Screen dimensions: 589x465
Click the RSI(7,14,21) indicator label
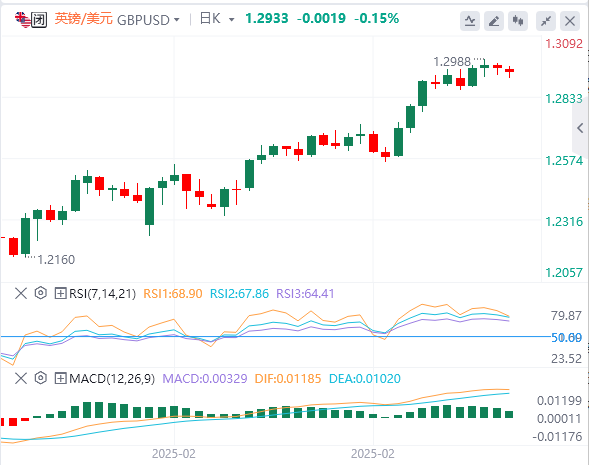pyautogui.click(x=103, y=293)
